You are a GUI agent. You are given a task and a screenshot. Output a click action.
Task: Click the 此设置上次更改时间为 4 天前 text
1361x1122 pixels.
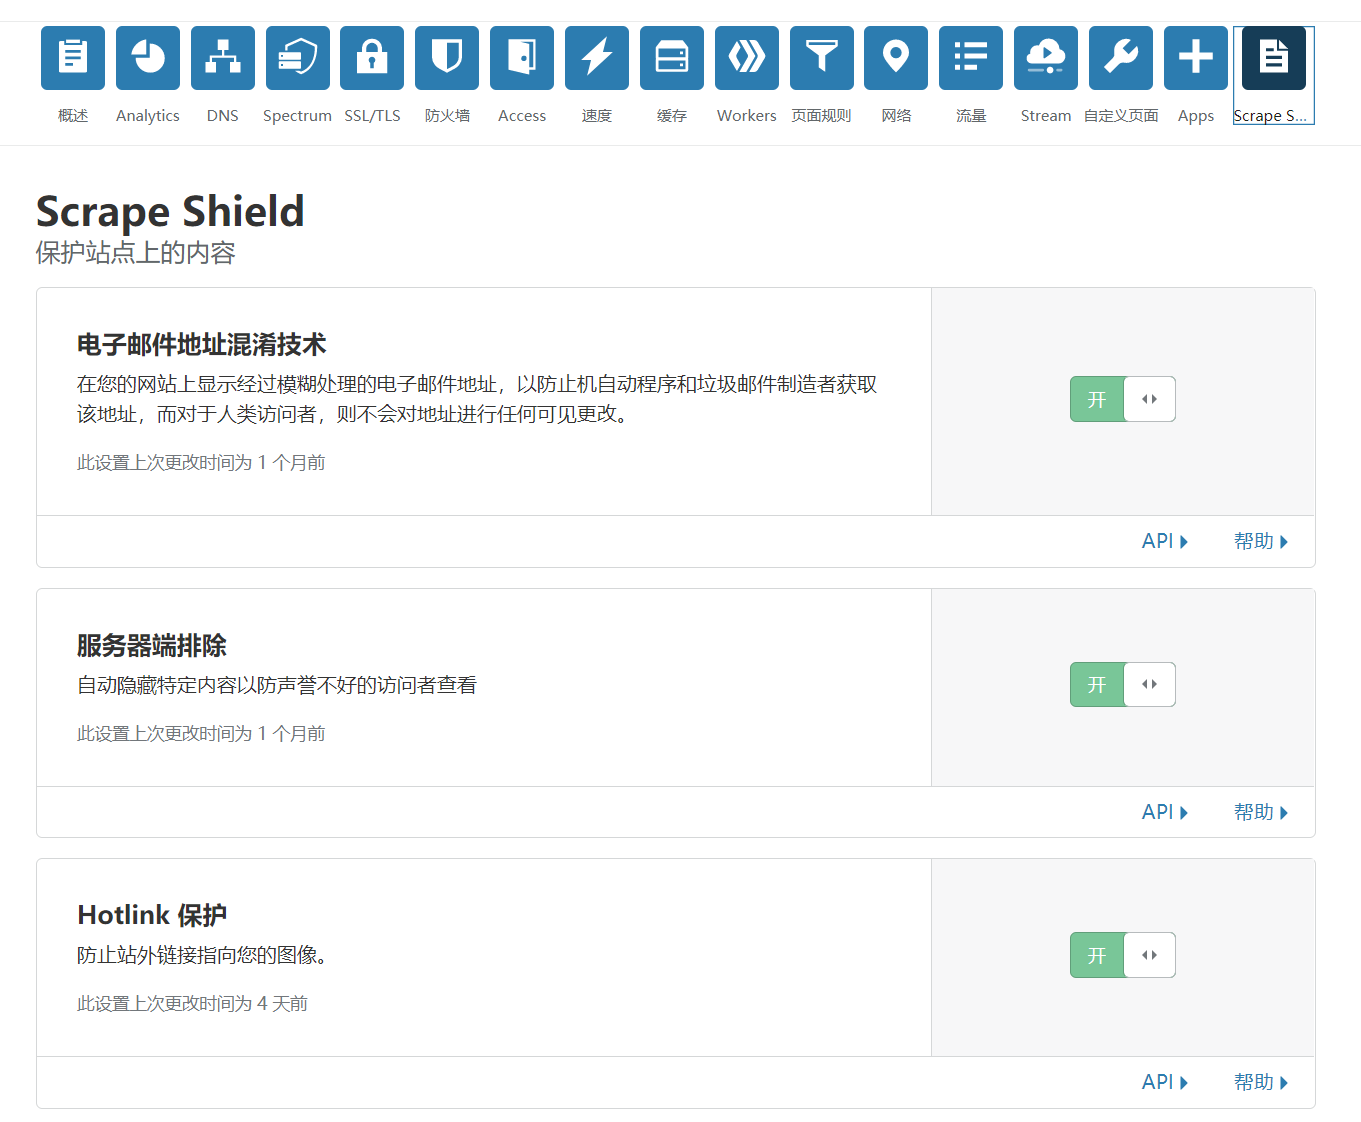pyautogui.click(x=193, y=1003)
